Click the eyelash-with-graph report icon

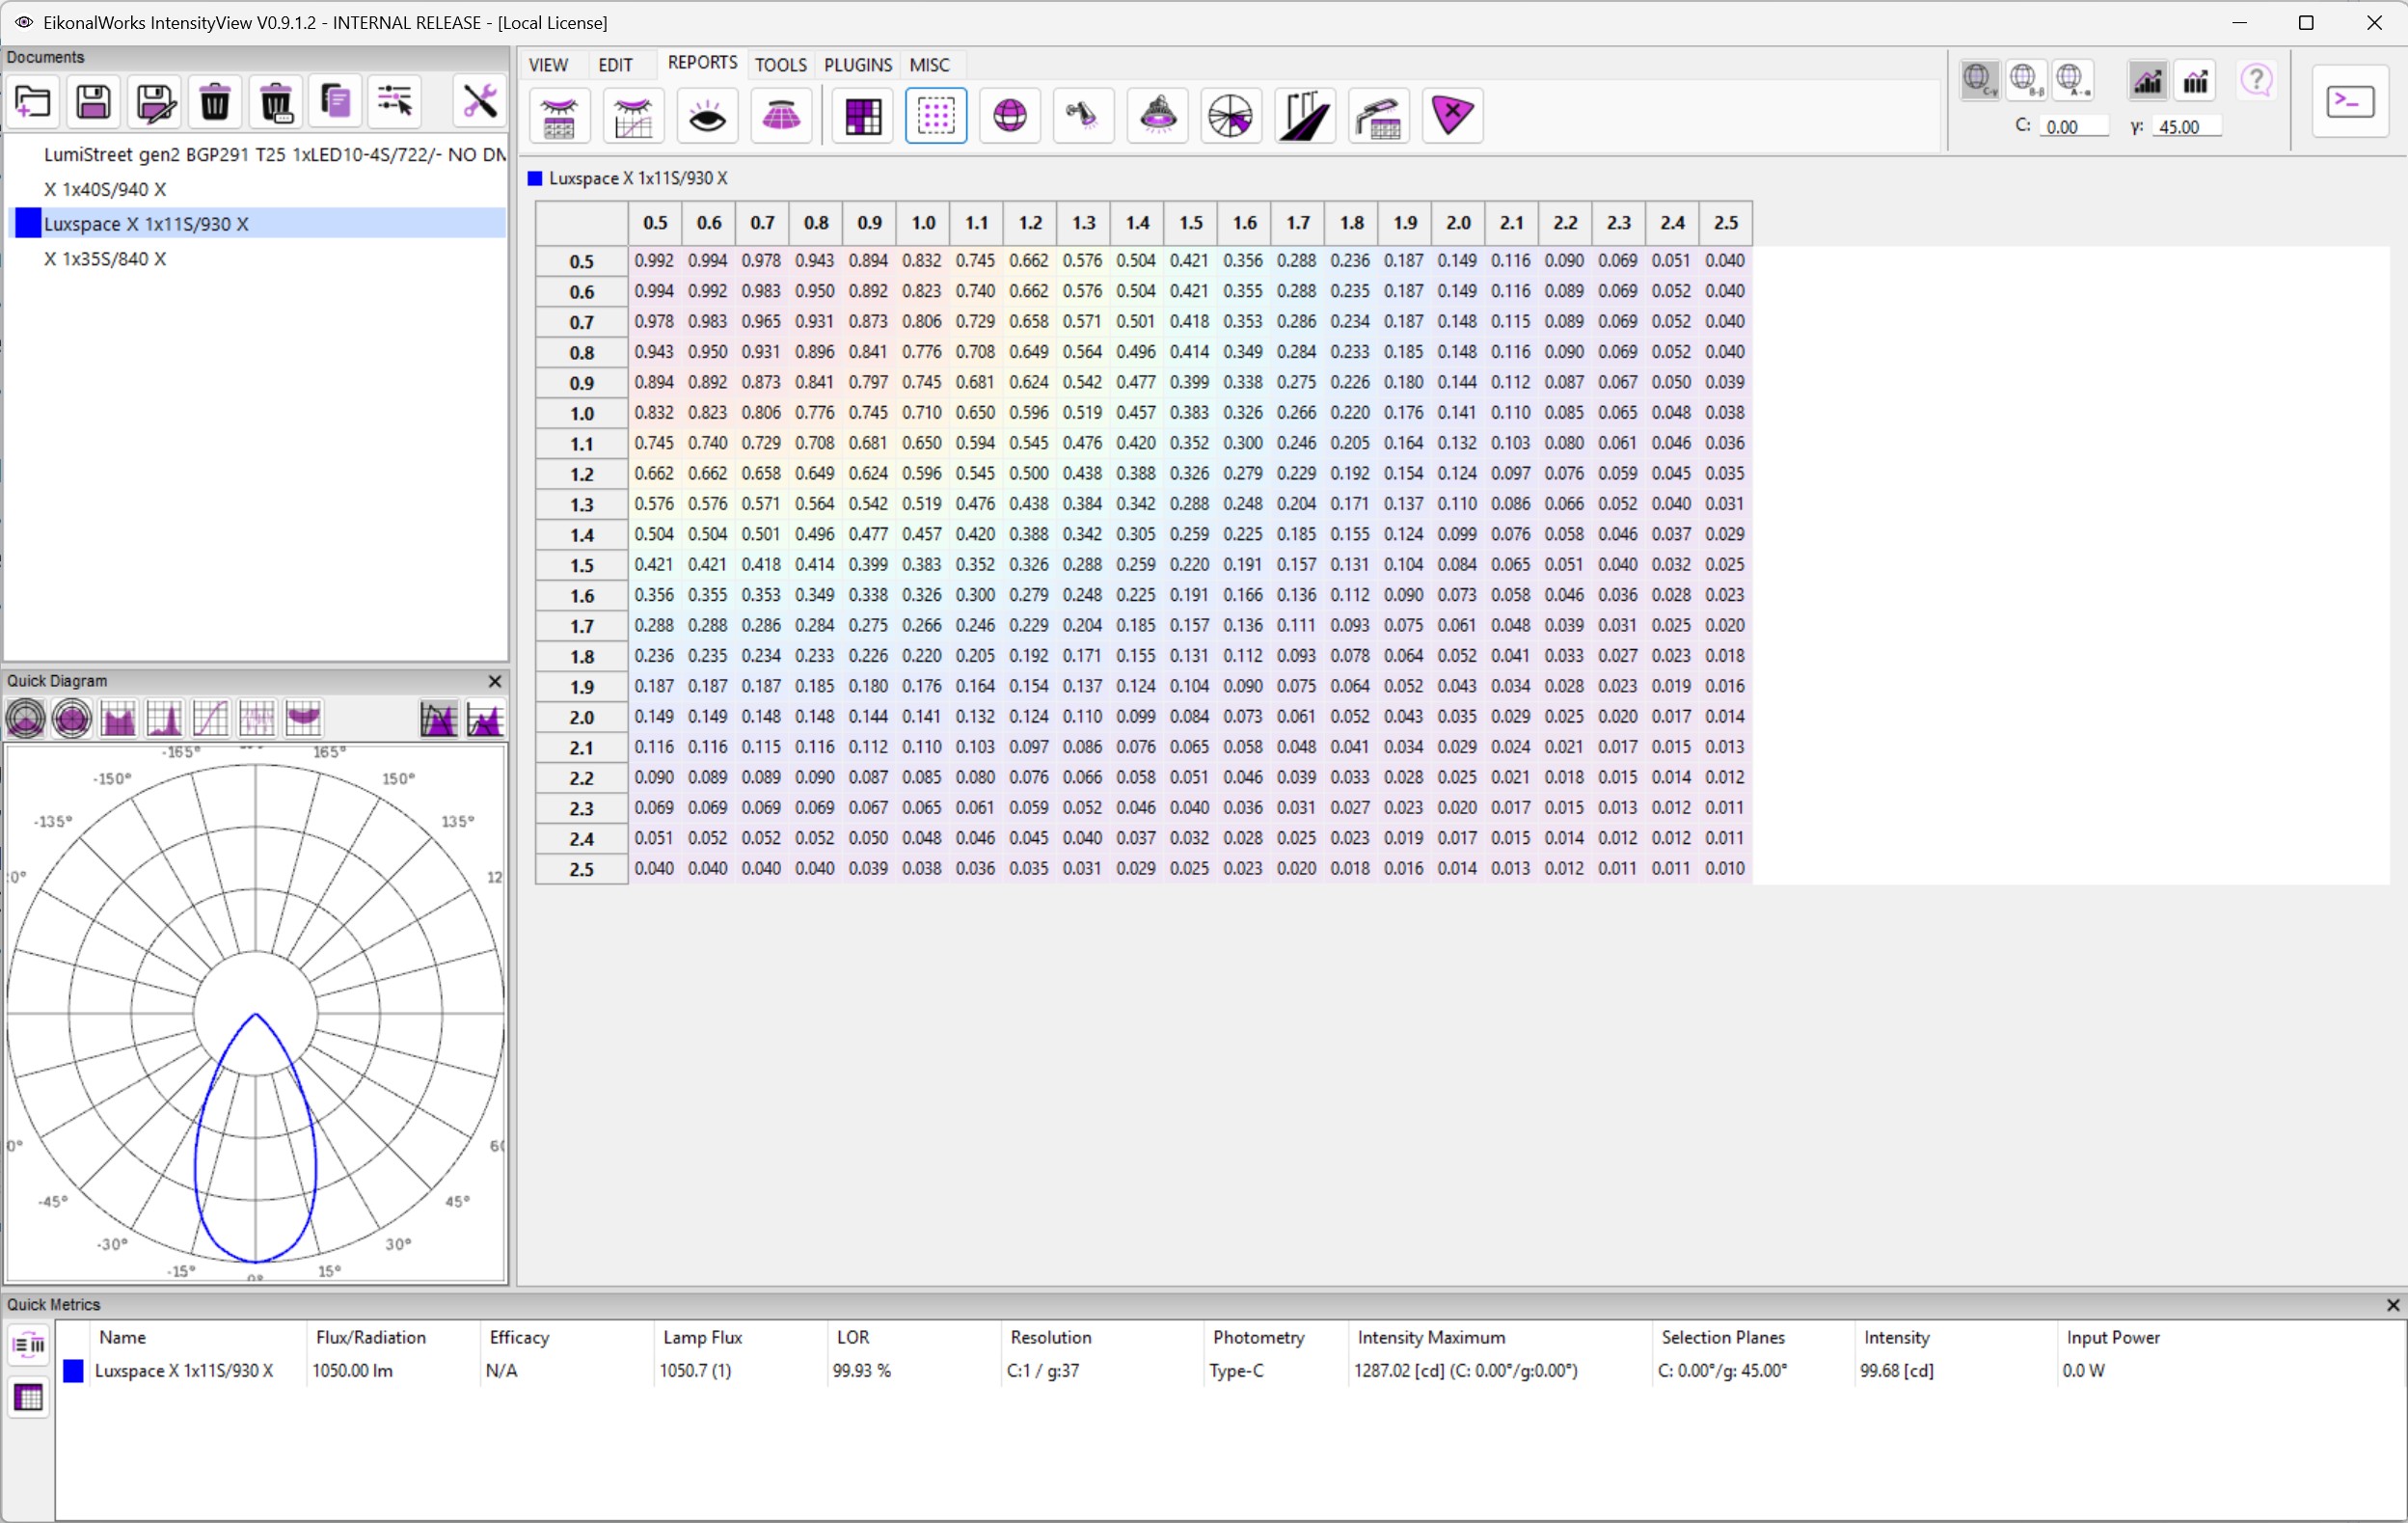pos(634,116)
